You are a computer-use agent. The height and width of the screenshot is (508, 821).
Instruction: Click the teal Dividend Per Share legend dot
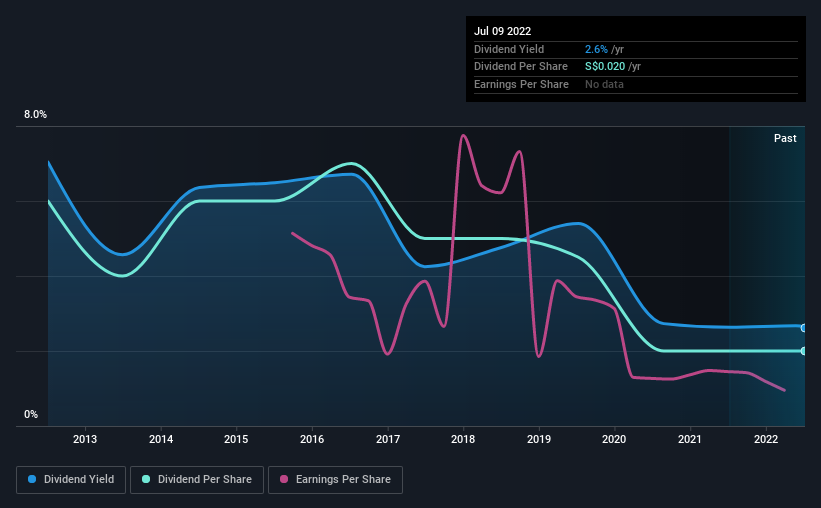pyautogui.click(x=146, y=479)
